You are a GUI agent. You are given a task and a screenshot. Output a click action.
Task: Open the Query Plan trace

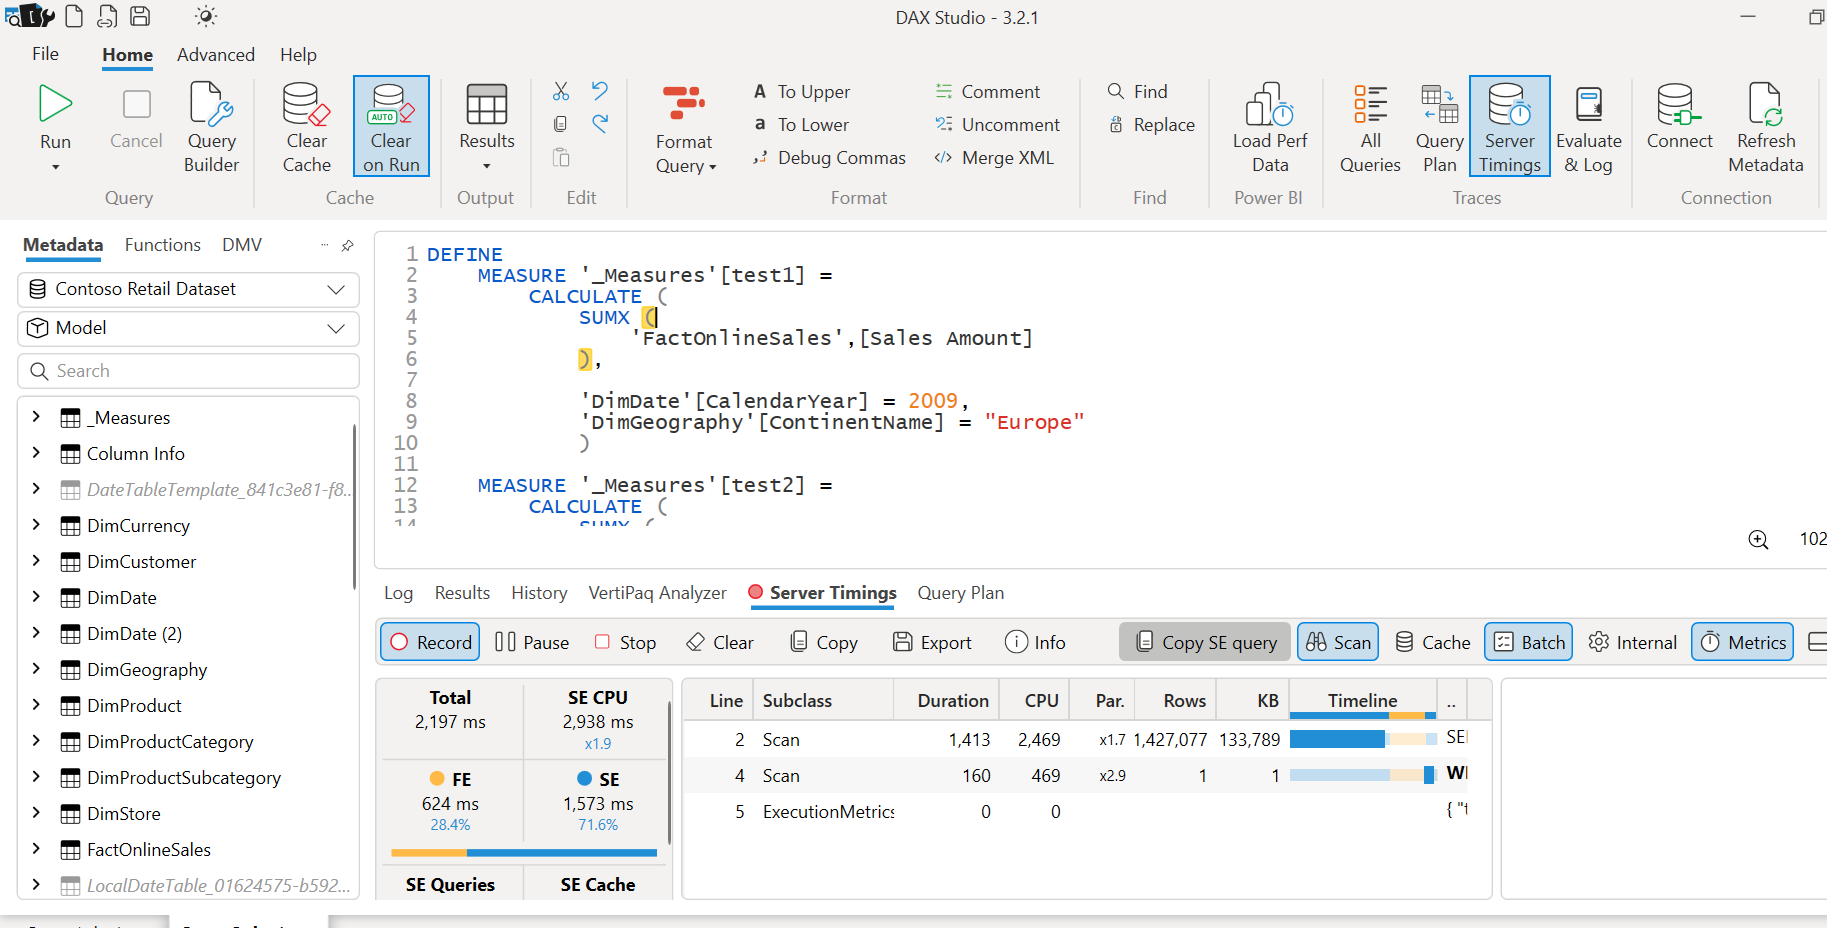[1438, 125]
